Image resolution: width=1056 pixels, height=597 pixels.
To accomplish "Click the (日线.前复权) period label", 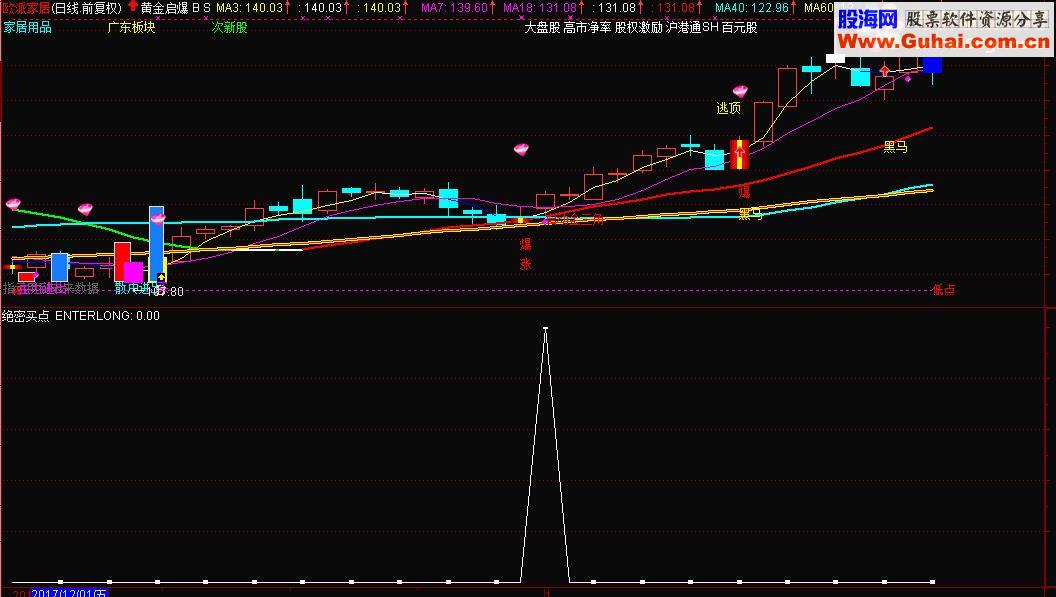I will point(87,8).
